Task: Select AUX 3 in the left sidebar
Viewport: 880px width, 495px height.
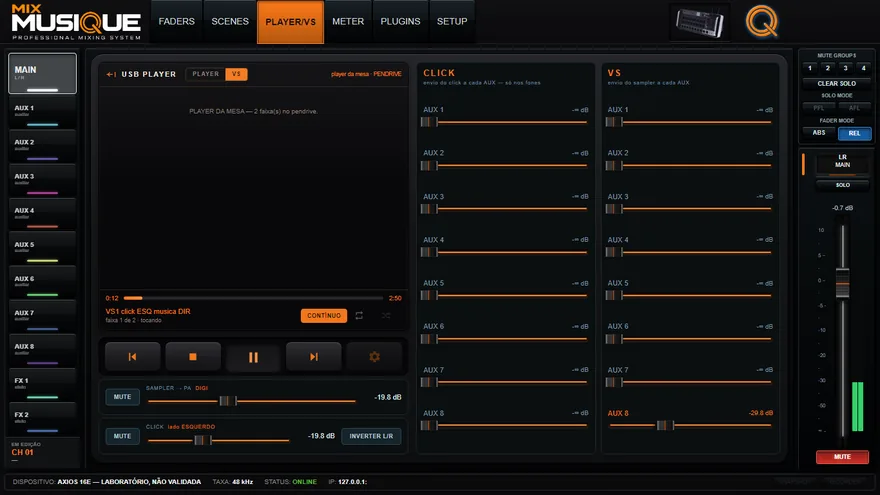Action: coord(42,180)
